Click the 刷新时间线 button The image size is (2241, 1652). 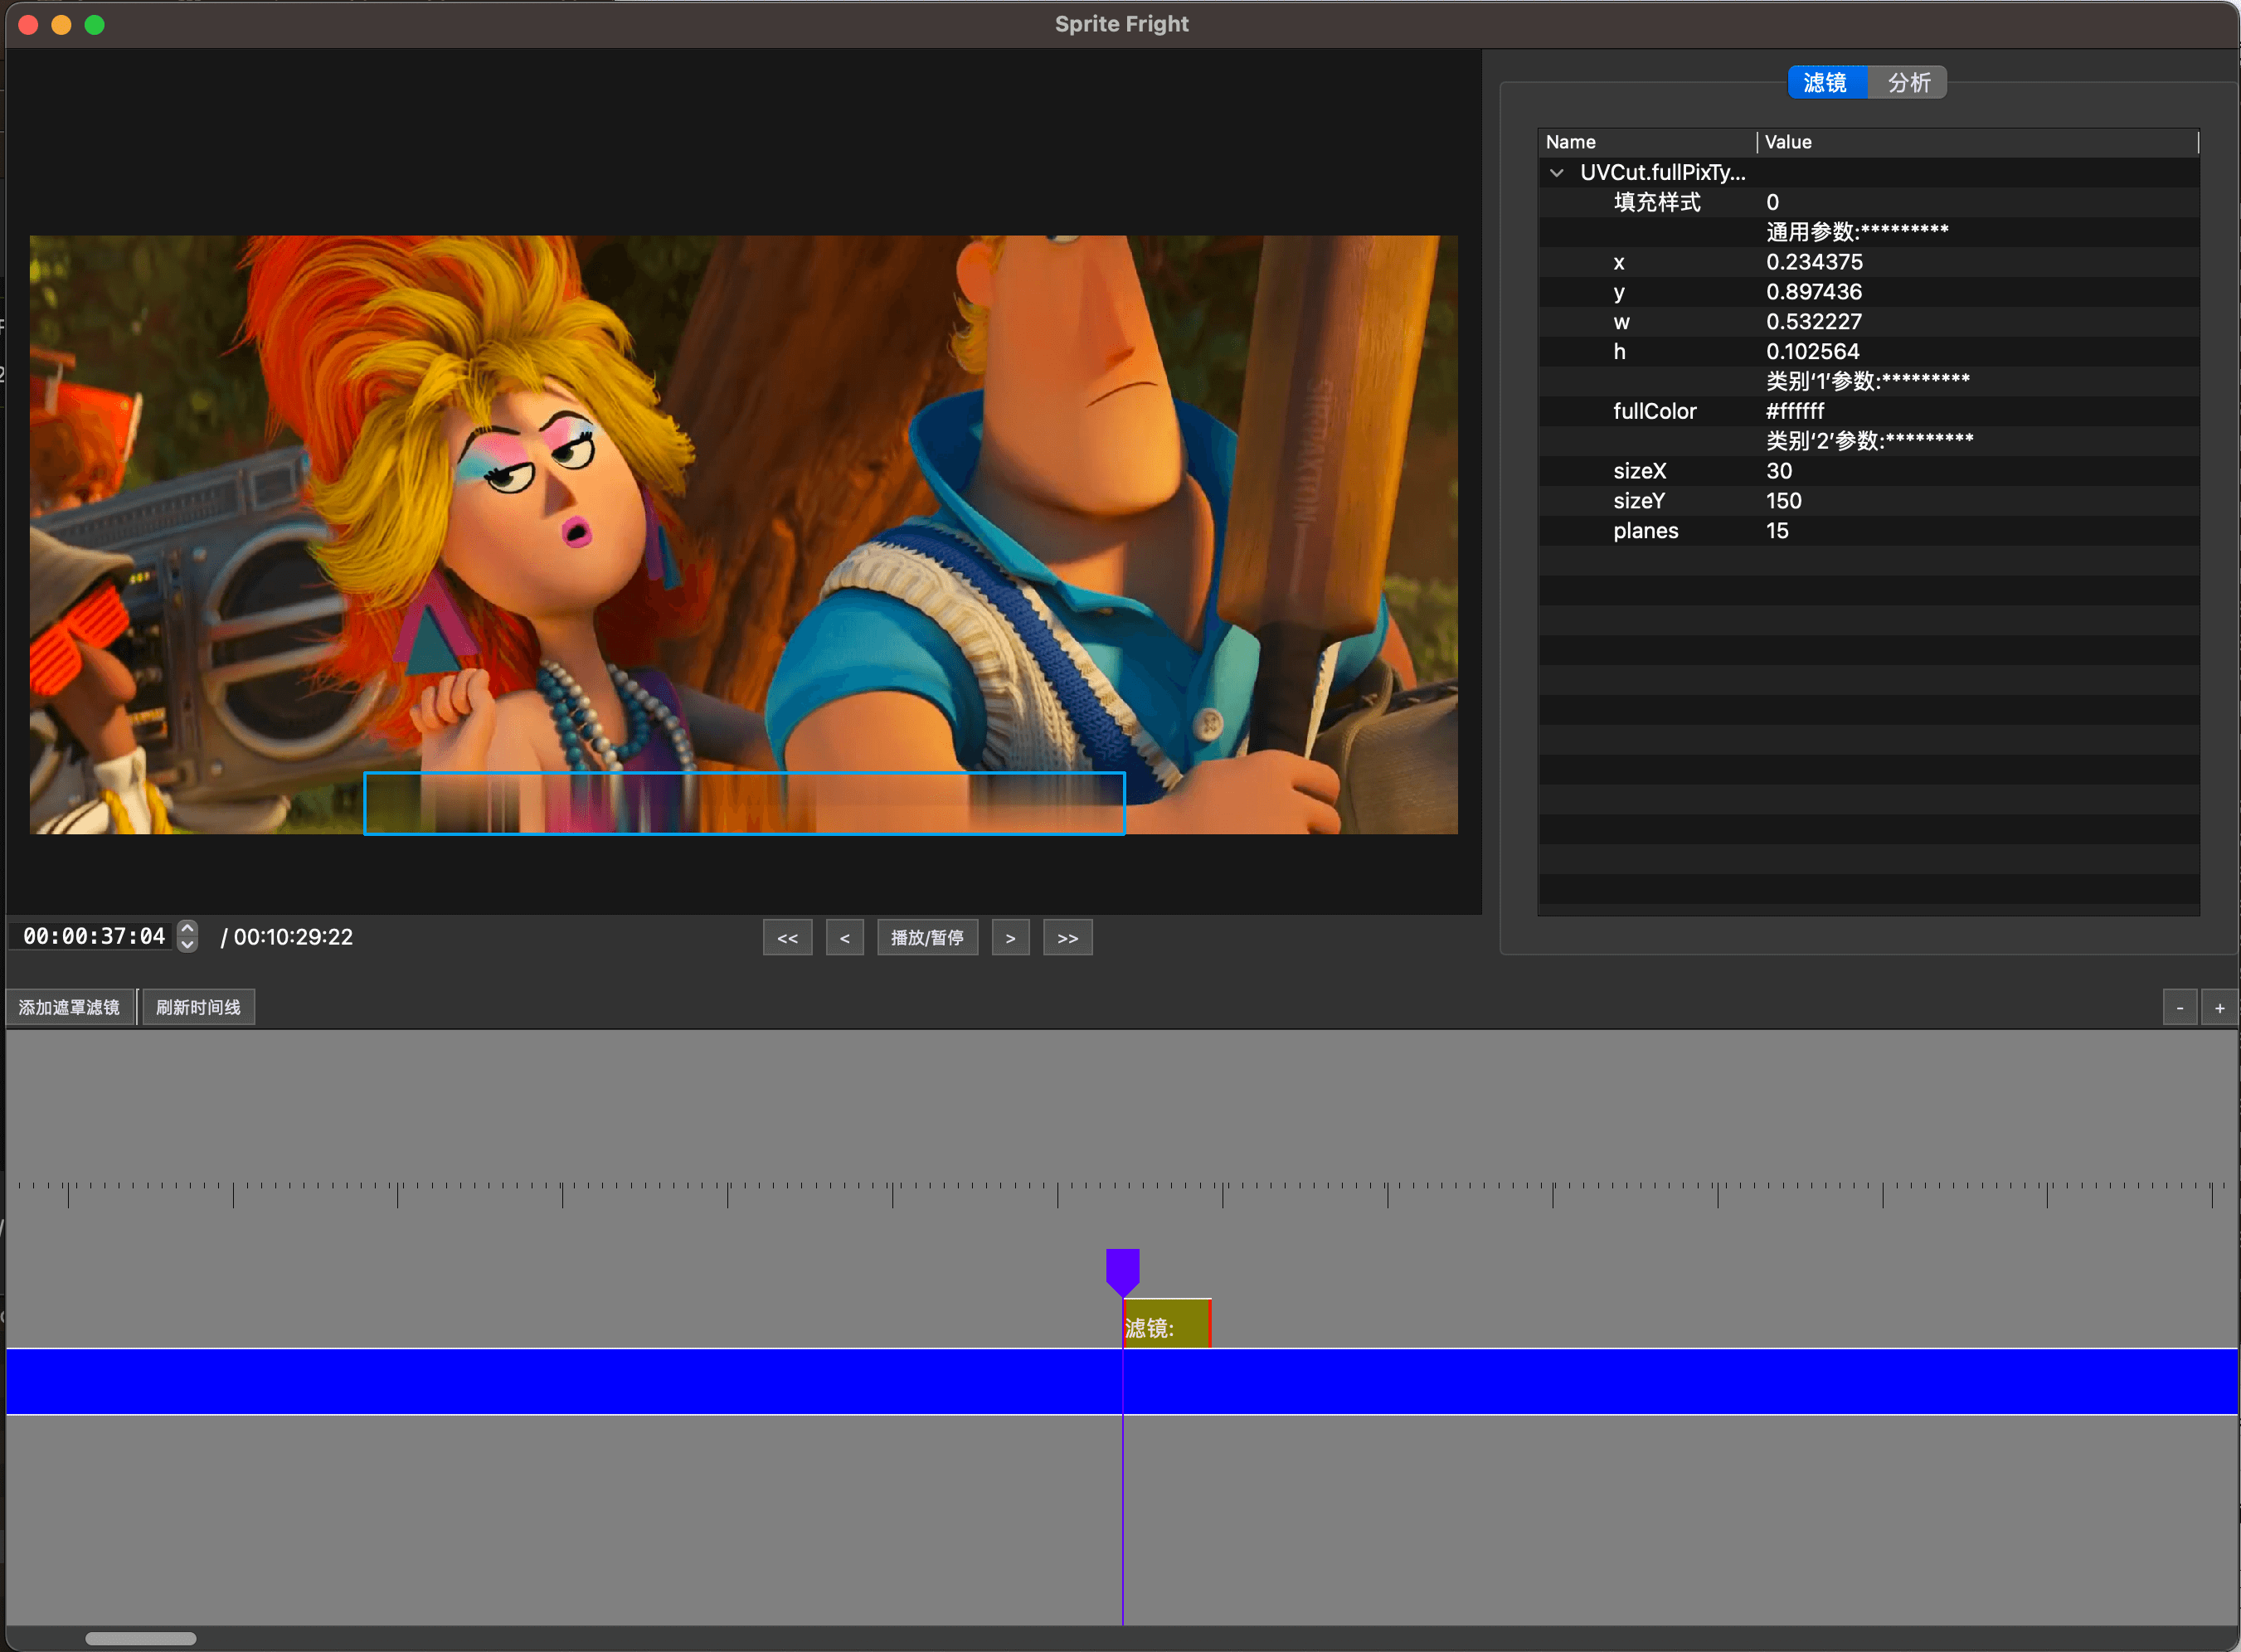tap(198, 1007)
